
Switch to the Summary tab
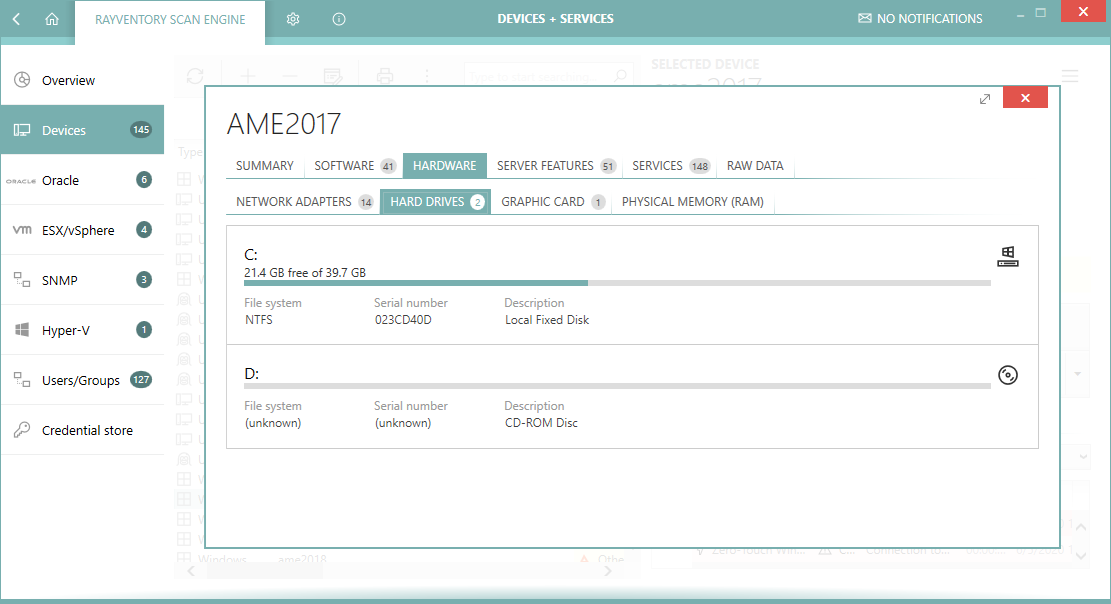[x=265, y=166]
